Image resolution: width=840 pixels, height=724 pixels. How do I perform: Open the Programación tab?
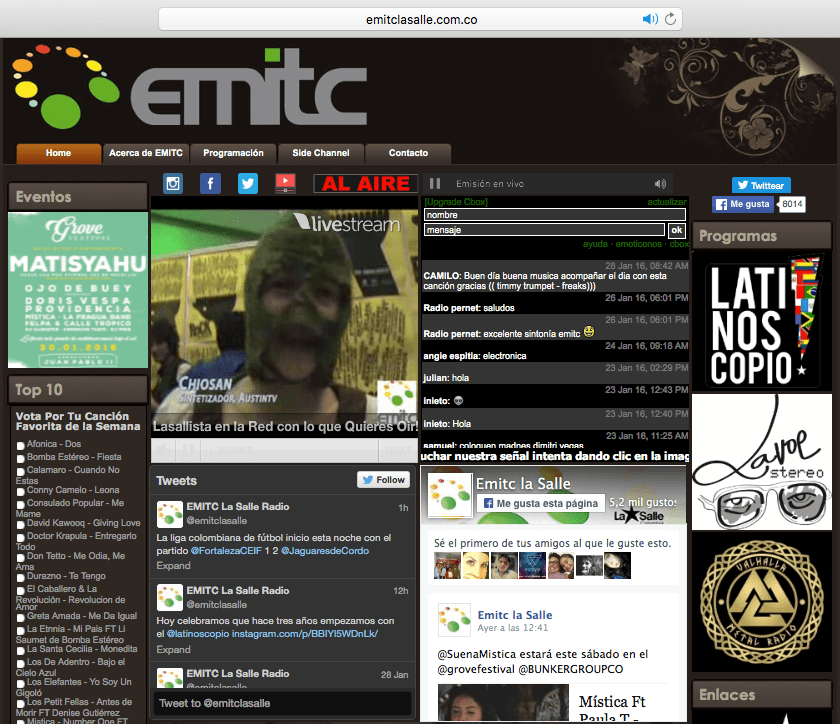pos(233,153)
